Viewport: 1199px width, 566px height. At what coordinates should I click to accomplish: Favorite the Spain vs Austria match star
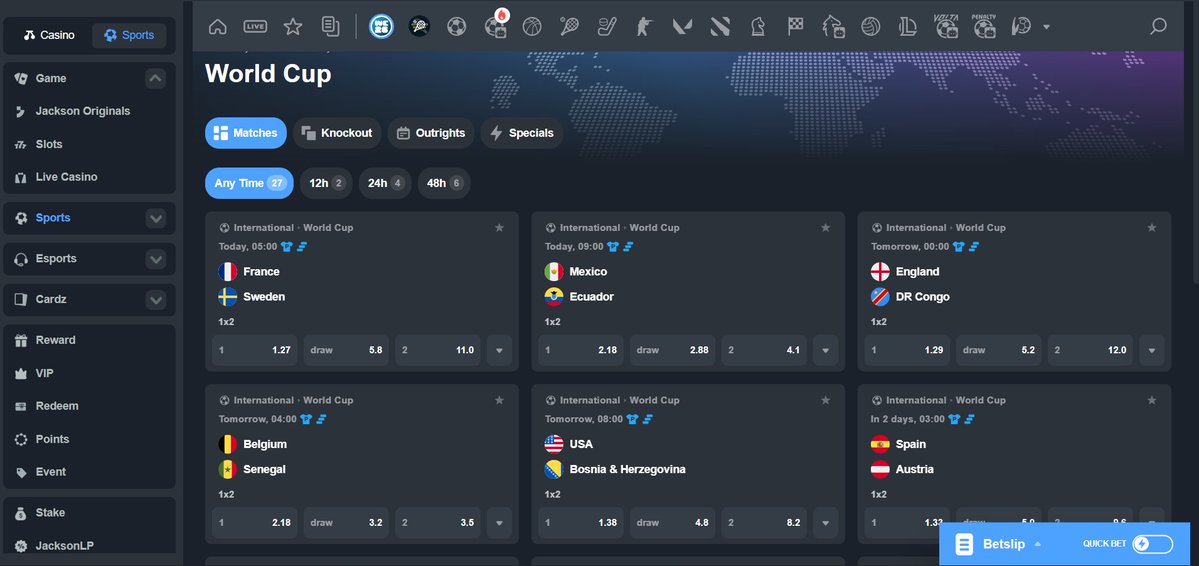click(1152, 400)
